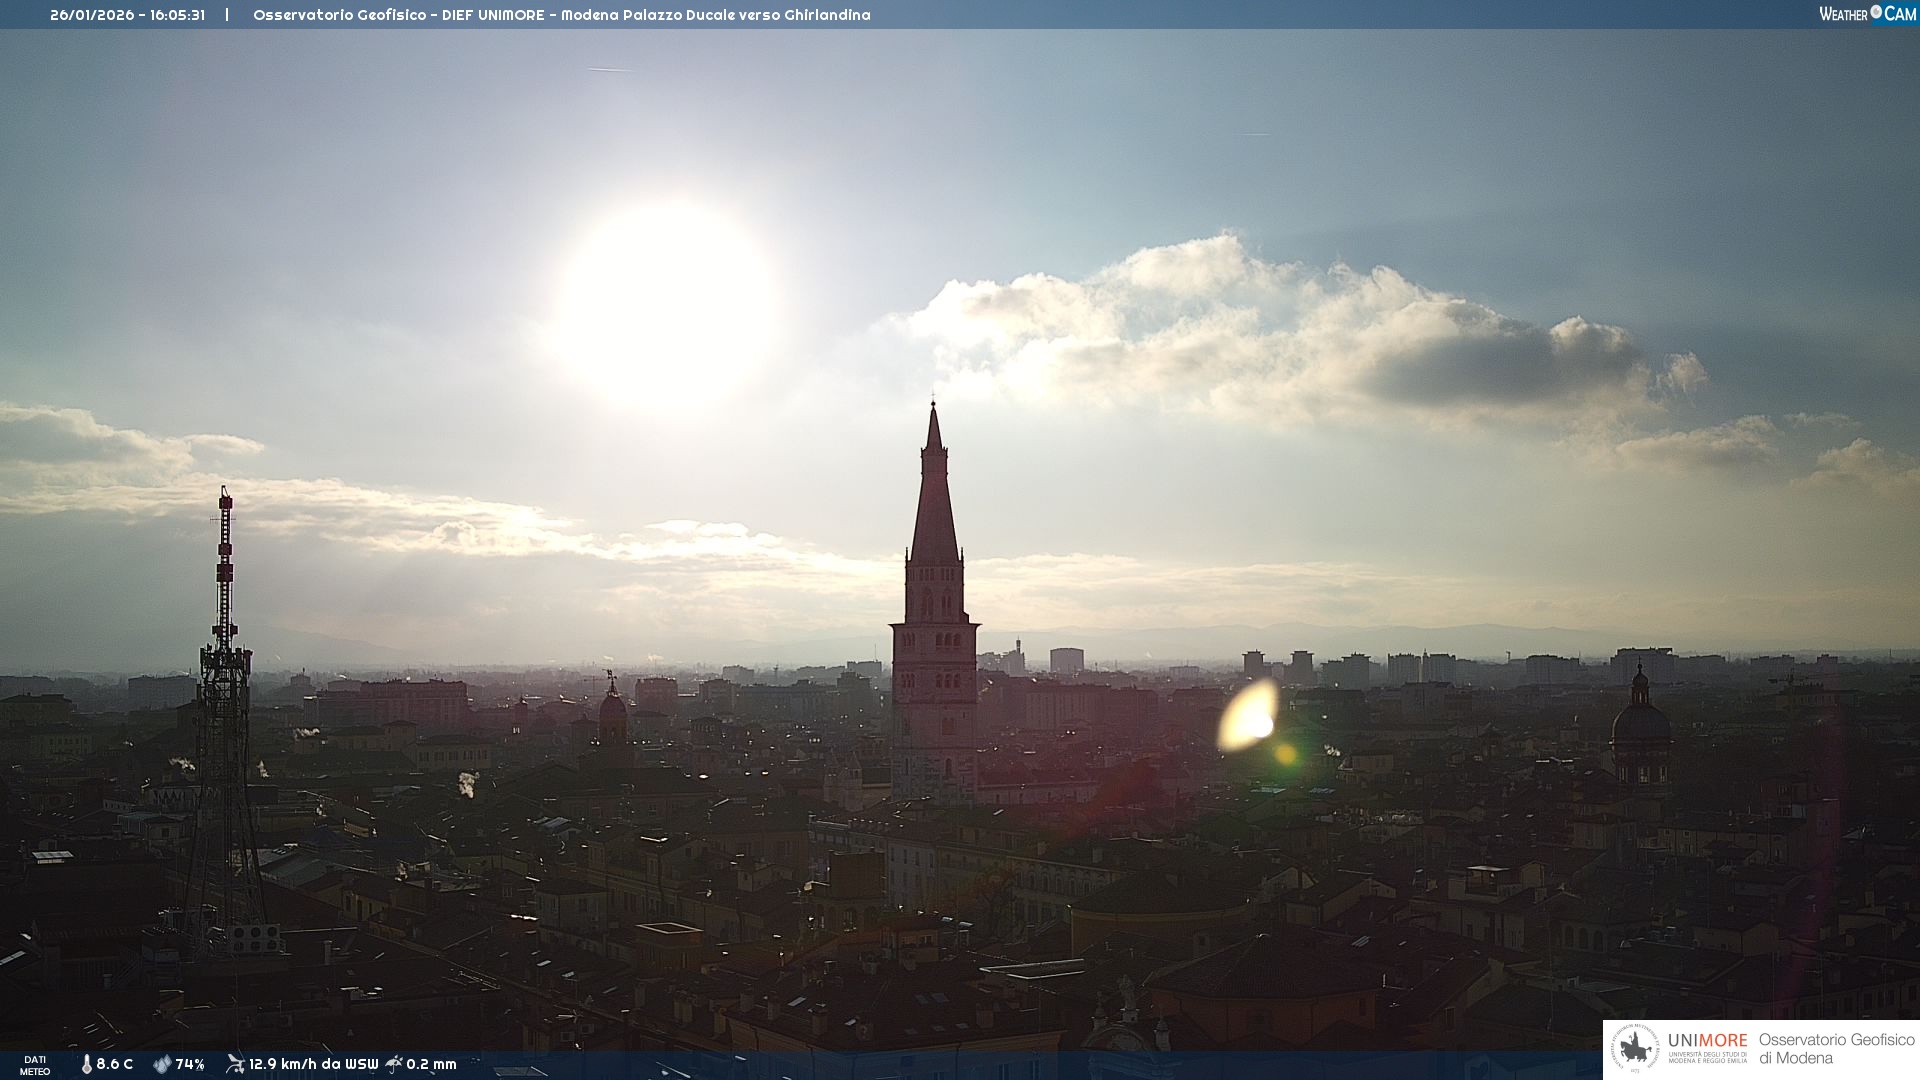1920x1080 pixels.
Task: Click the thermometer temperature icon
Action: pyautogui.click(x=86, y=1064)
